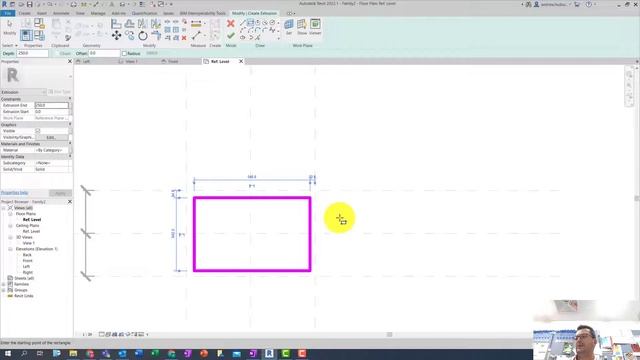Open the Windows Start menu
This screenshot has width=640, height=360.
tap(7, 353)
